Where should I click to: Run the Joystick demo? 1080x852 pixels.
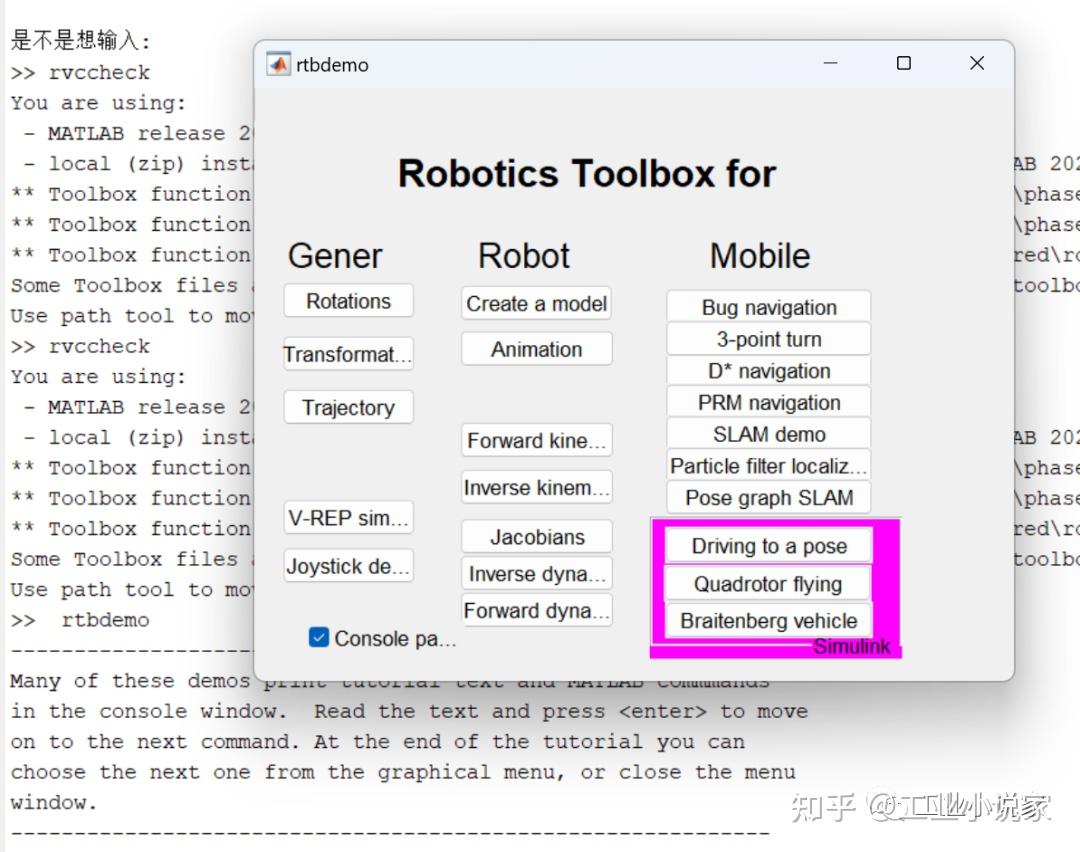coord(348,566)
